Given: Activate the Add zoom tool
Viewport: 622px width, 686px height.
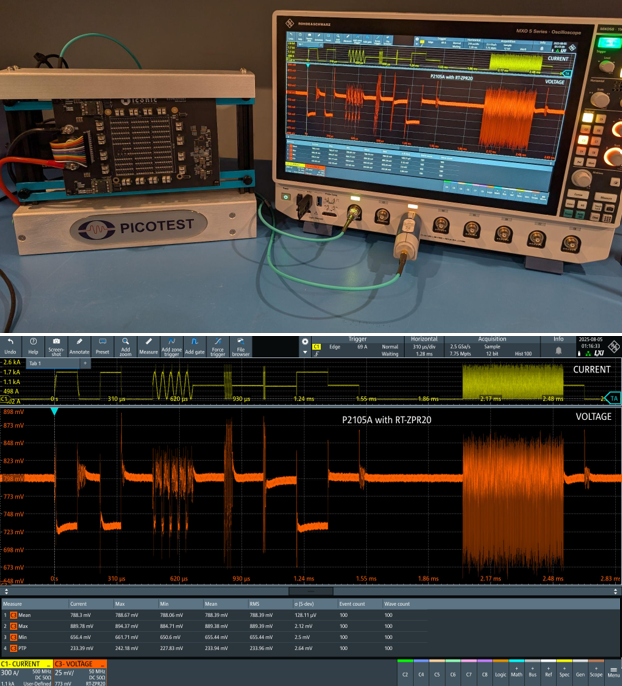Looking at the screenshot, I should [x=125, y=346].
